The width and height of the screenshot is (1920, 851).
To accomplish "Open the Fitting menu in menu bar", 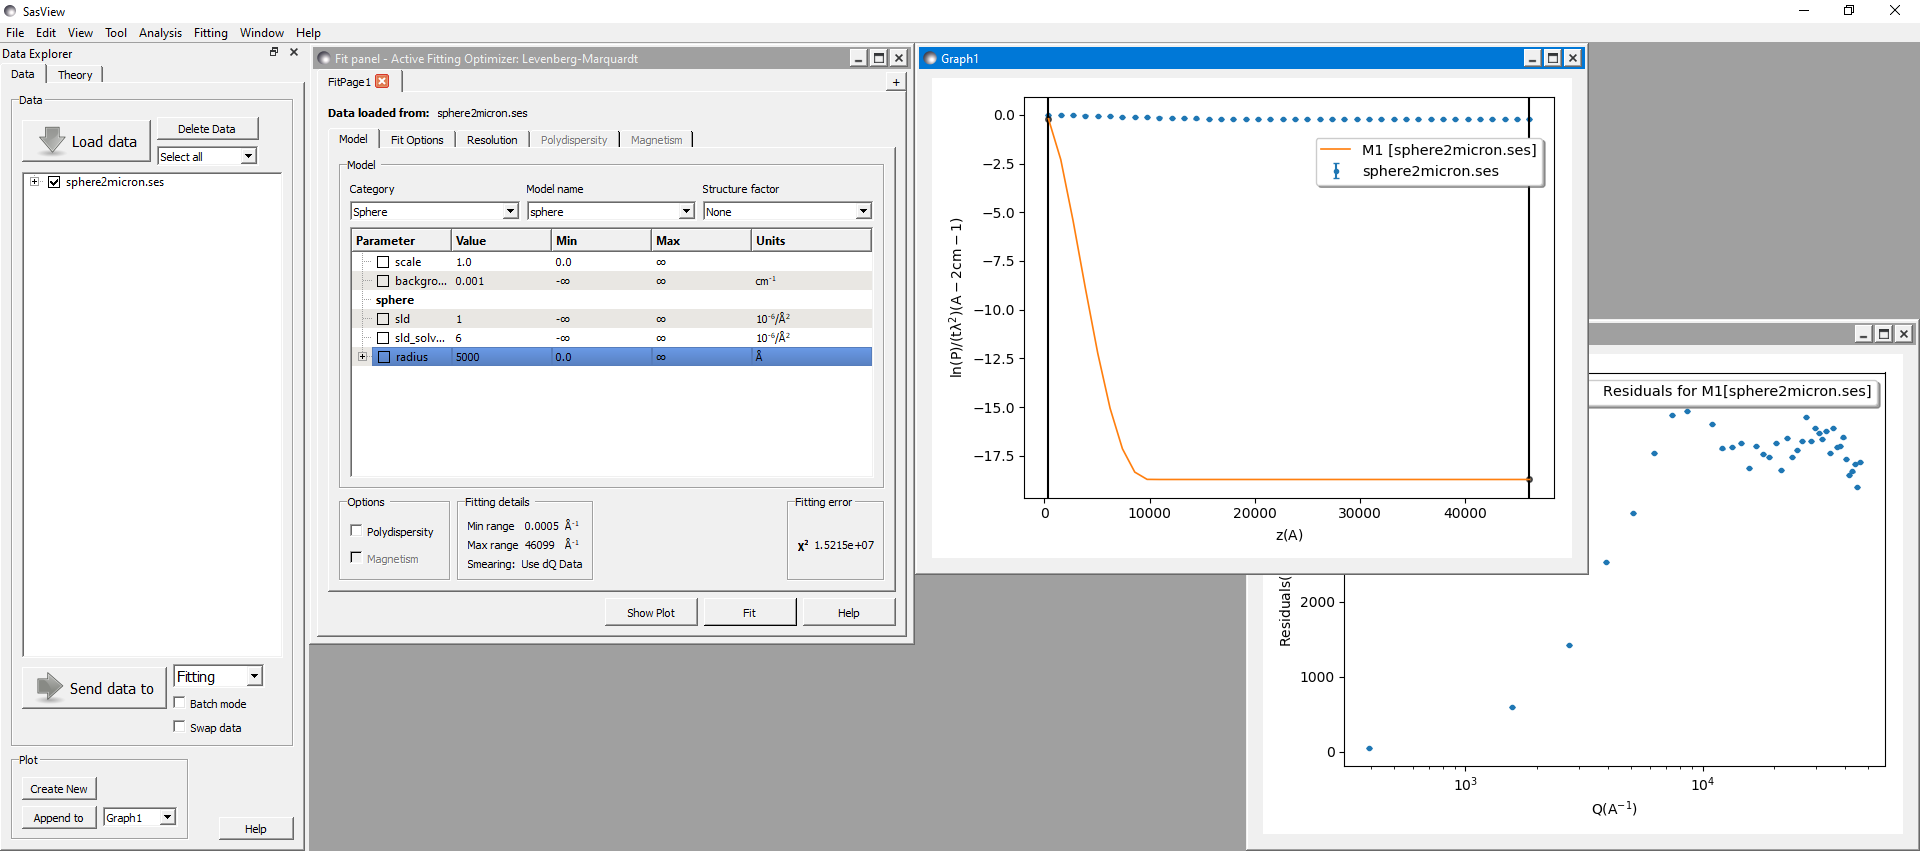I will pos(210,33).
